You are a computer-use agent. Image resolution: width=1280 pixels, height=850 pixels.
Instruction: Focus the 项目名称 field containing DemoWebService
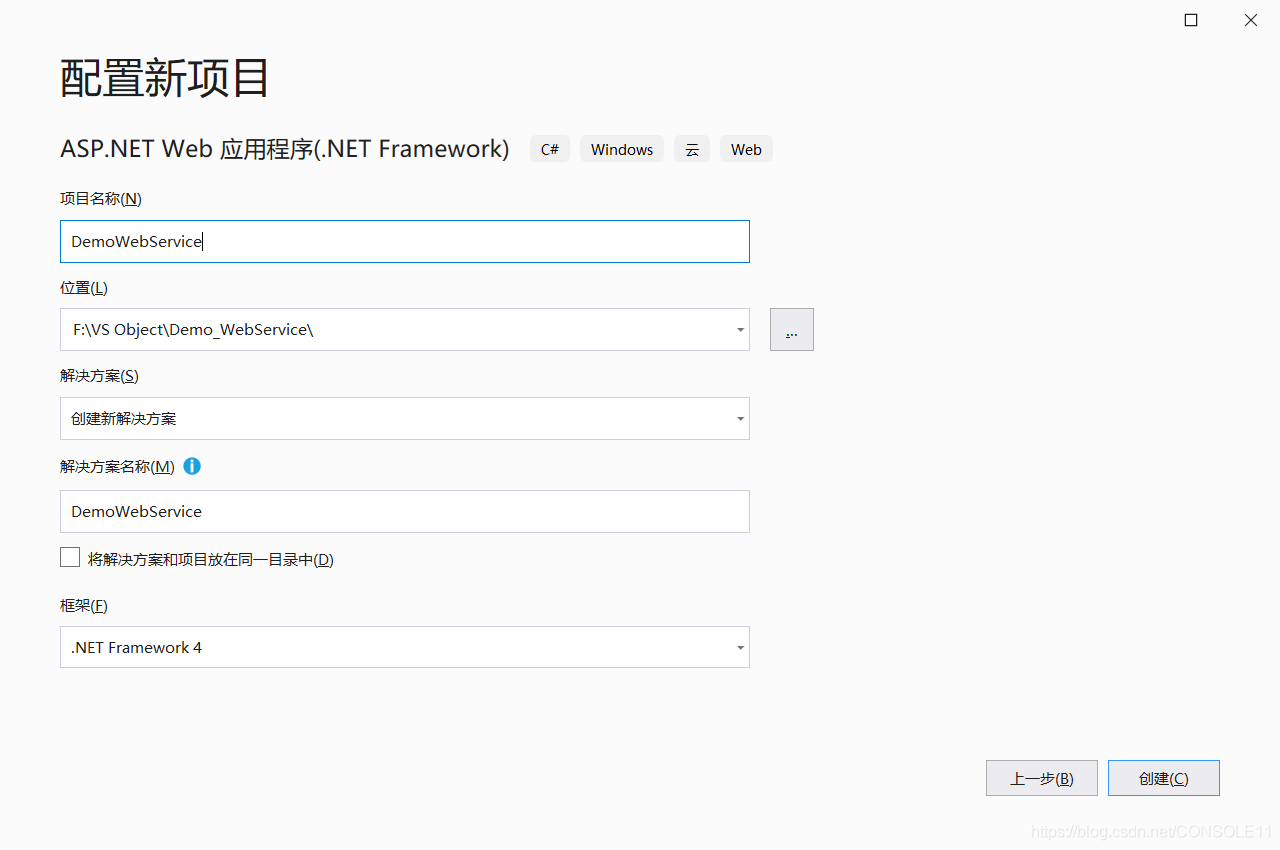tap(405, 242)
